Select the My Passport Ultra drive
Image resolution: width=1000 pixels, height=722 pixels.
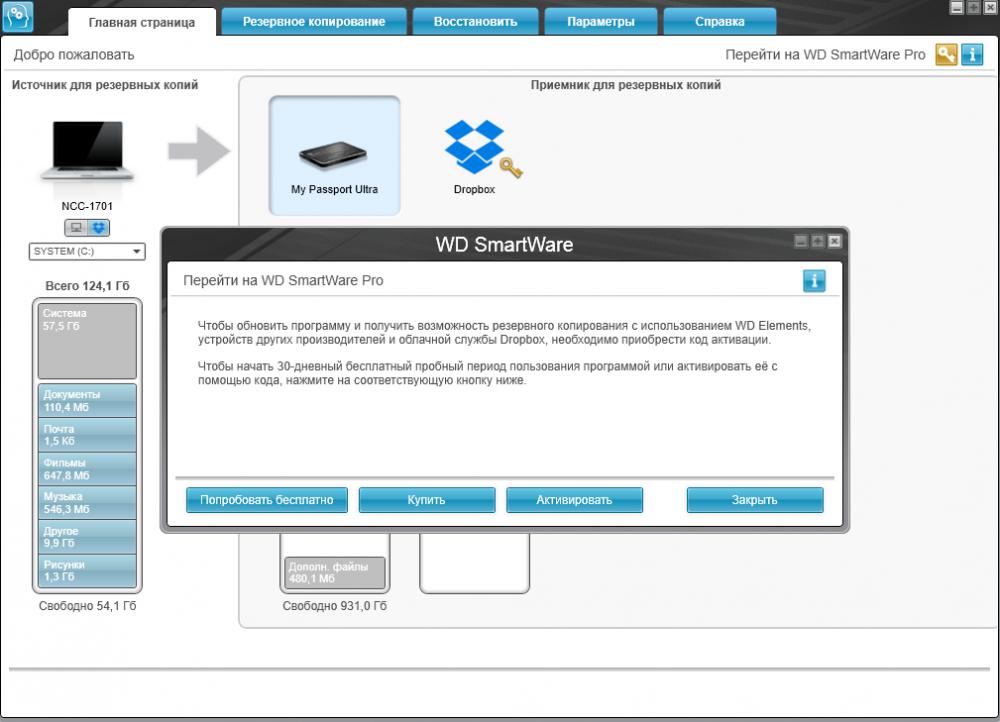pos(334,156)
